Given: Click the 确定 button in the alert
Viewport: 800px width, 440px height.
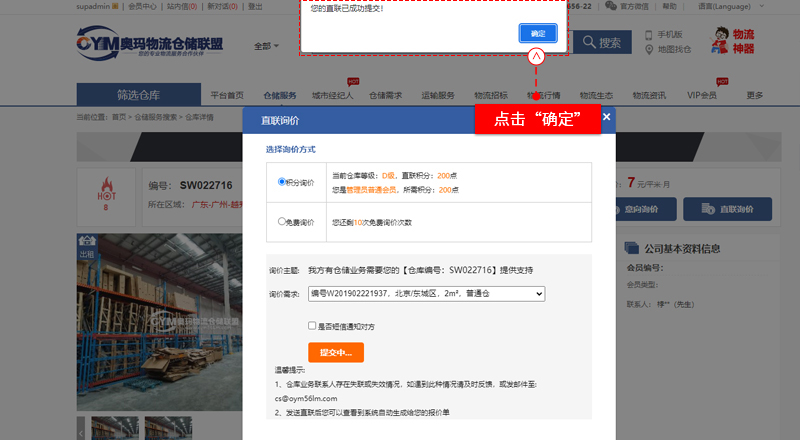Looking at the screenshot, I should tap(538, 33).
